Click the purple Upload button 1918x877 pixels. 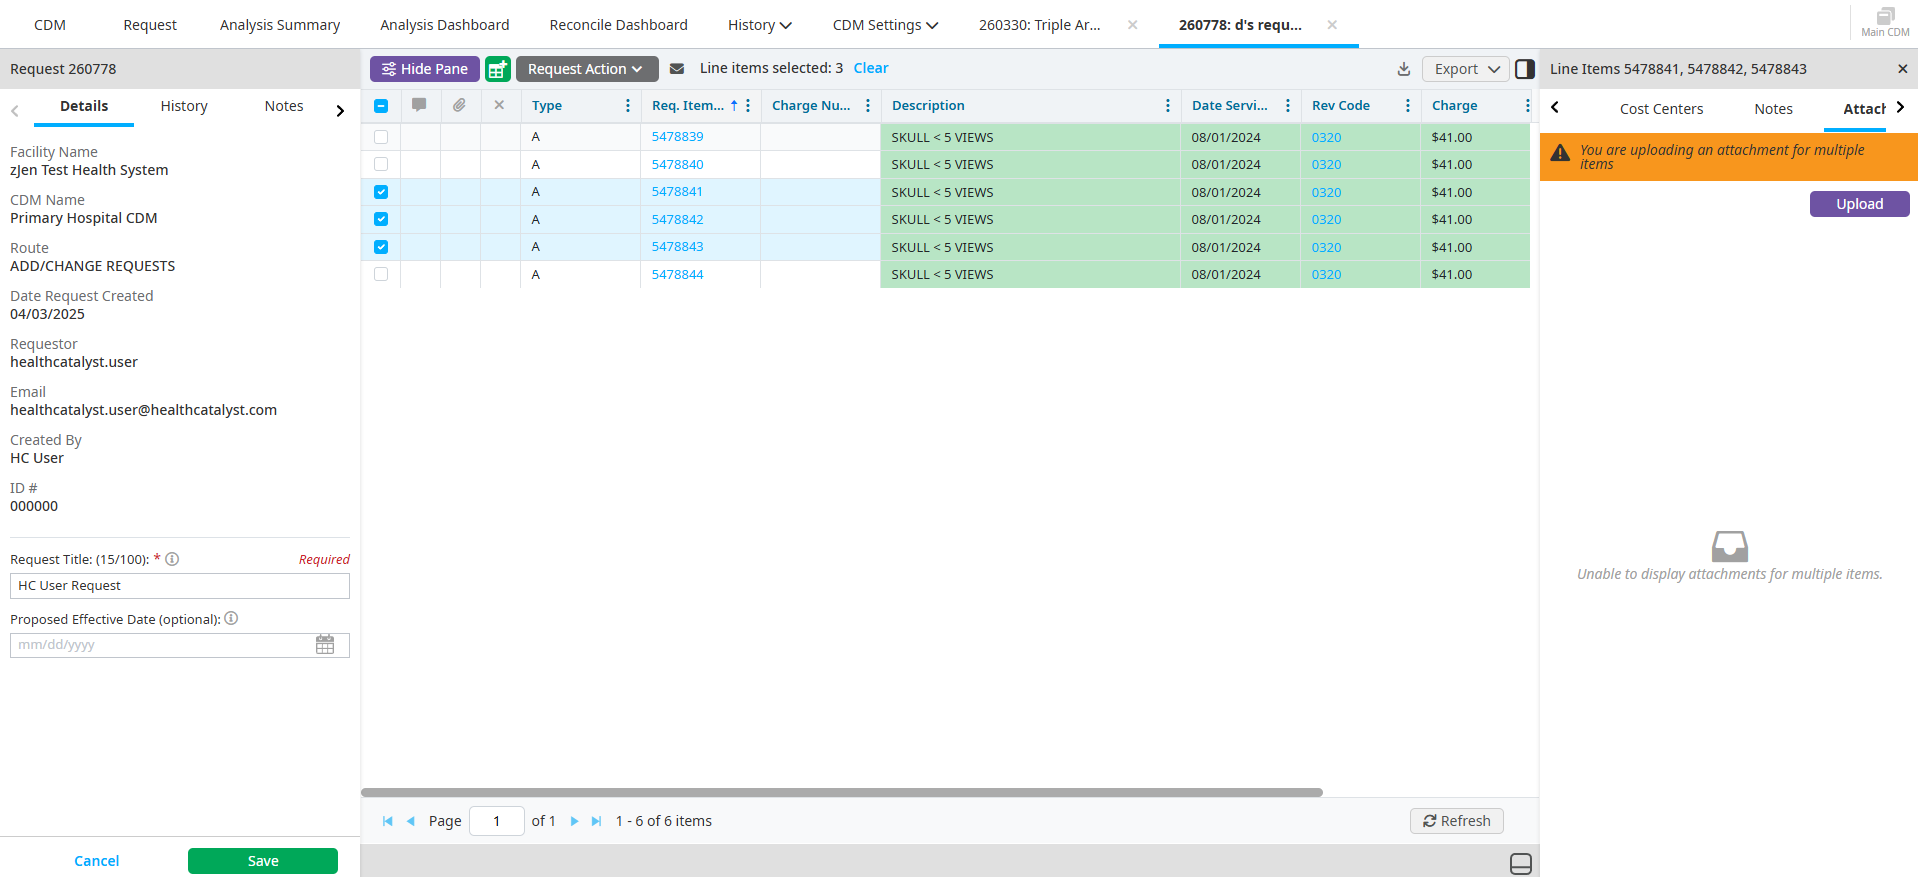coord(1859,204)
